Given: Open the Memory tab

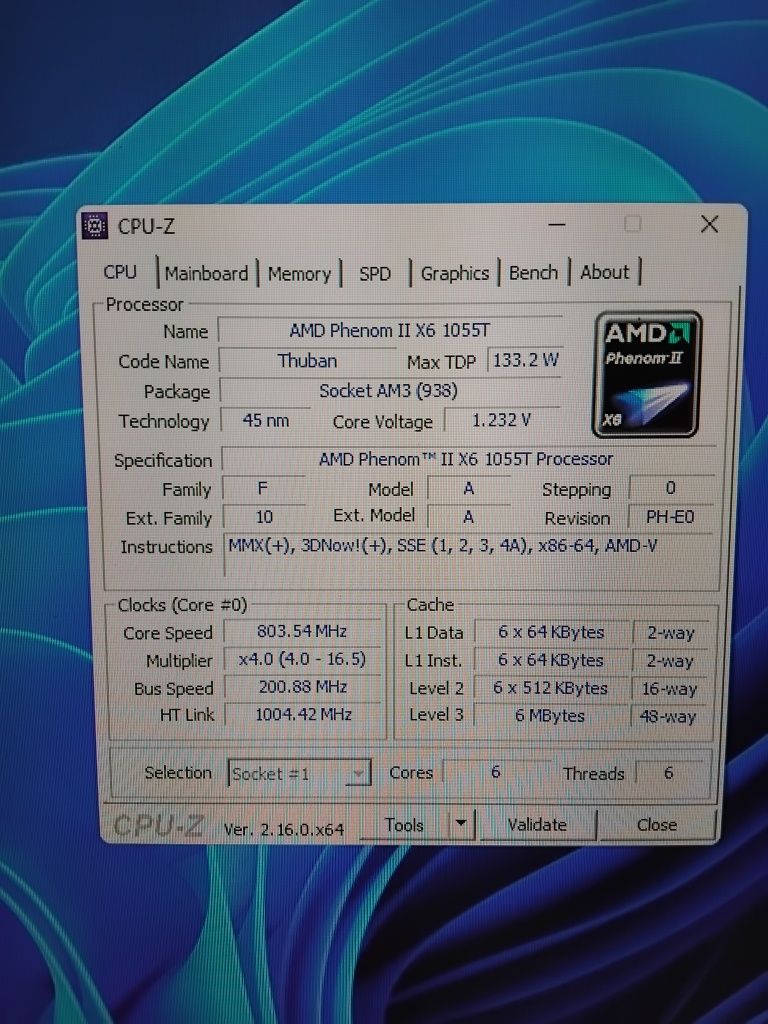Looking at the screenshot, I should point(299,274).
